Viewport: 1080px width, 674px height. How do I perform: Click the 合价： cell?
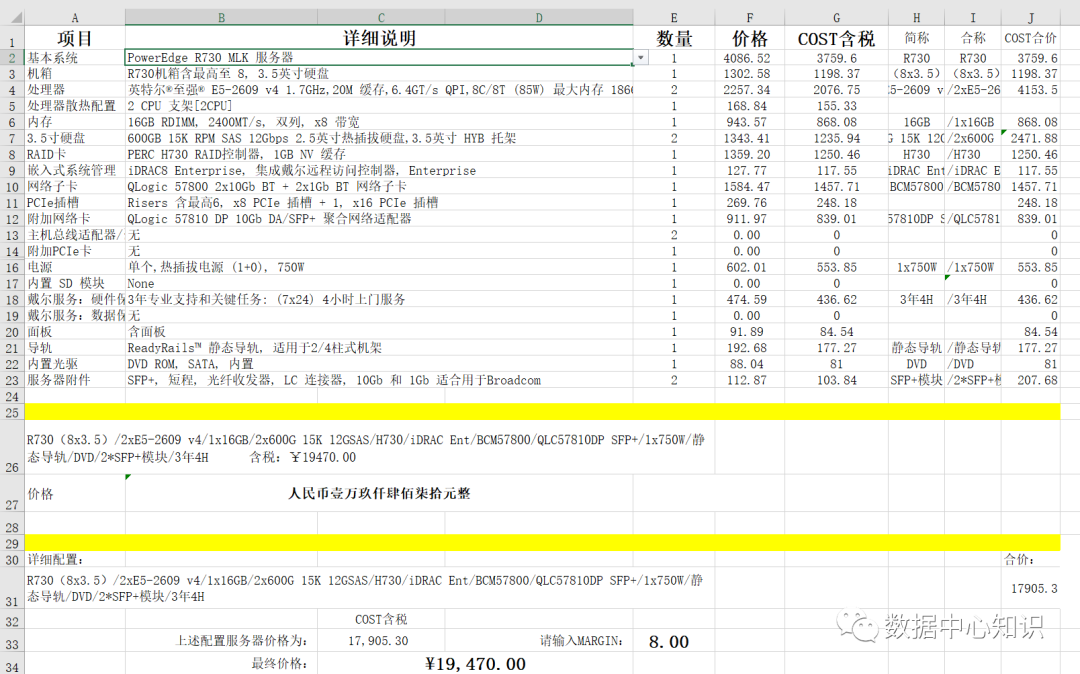(x=1030, y=560)
